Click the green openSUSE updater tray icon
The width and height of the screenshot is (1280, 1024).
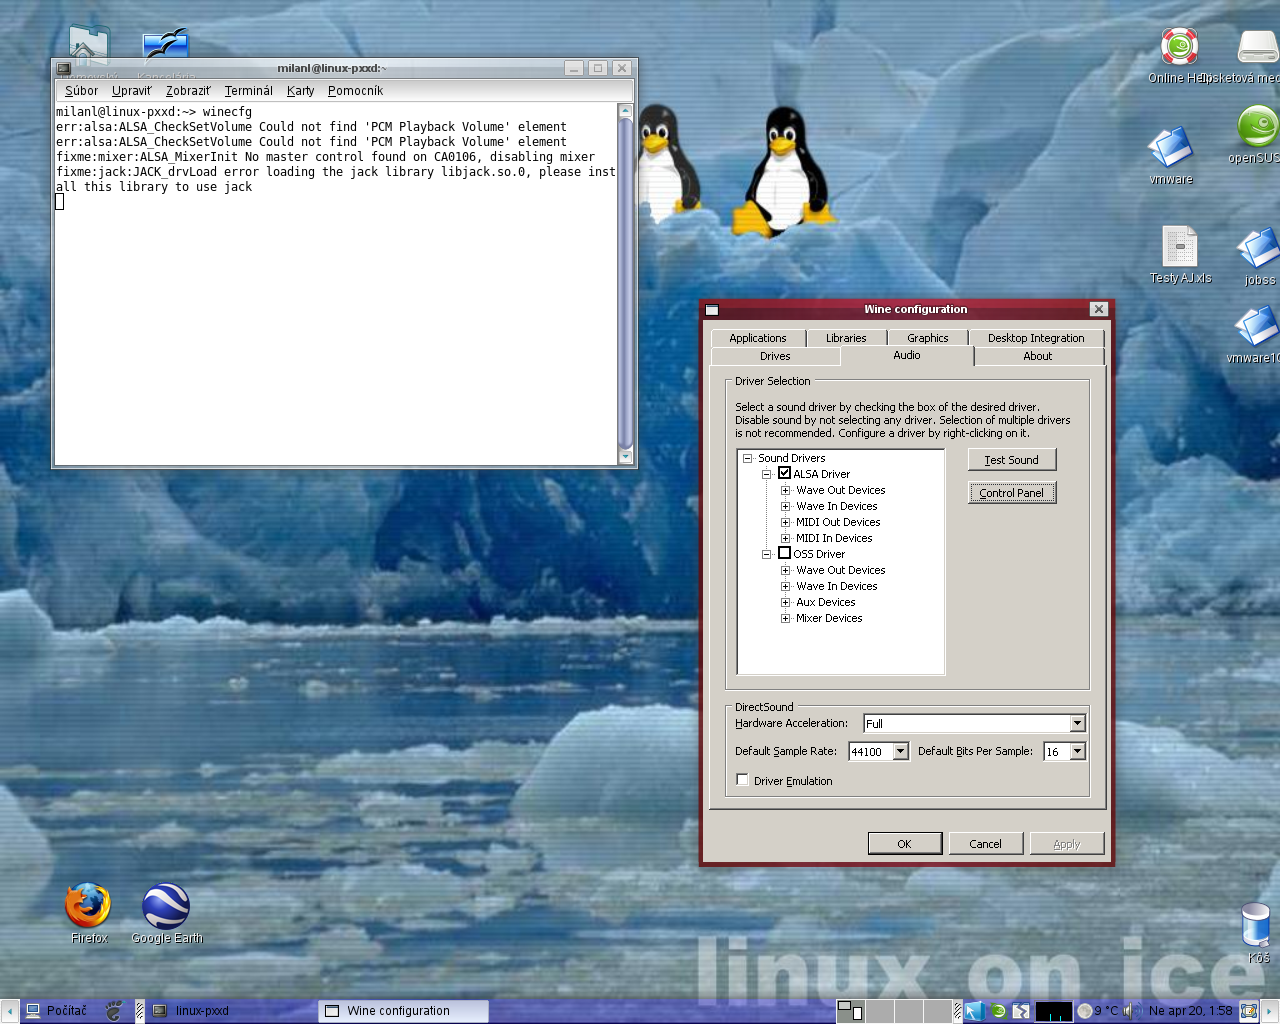point(998,1011)
